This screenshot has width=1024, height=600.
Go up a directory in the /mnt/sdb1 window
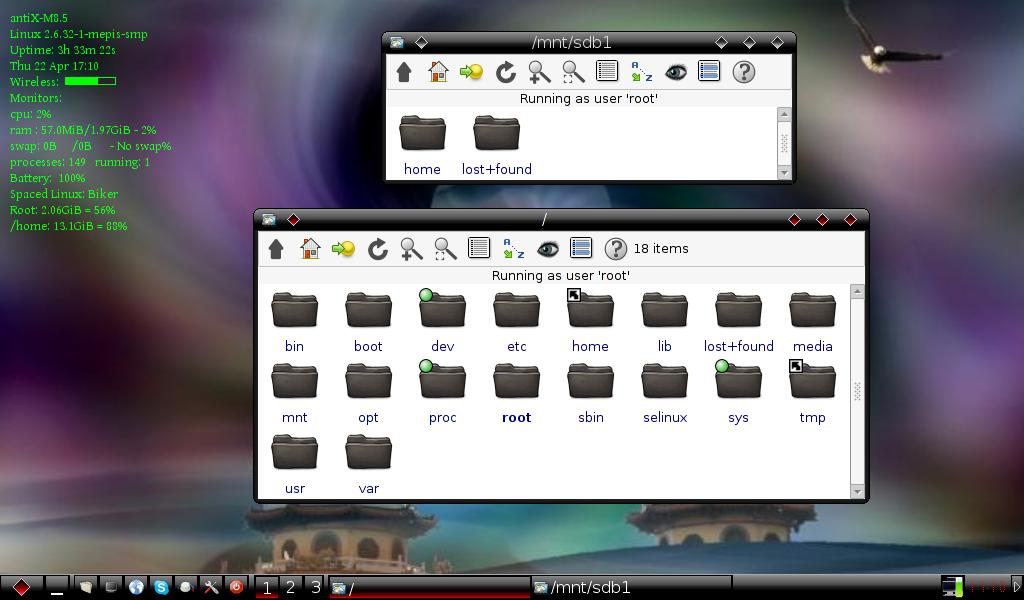[x=404, y=72]
